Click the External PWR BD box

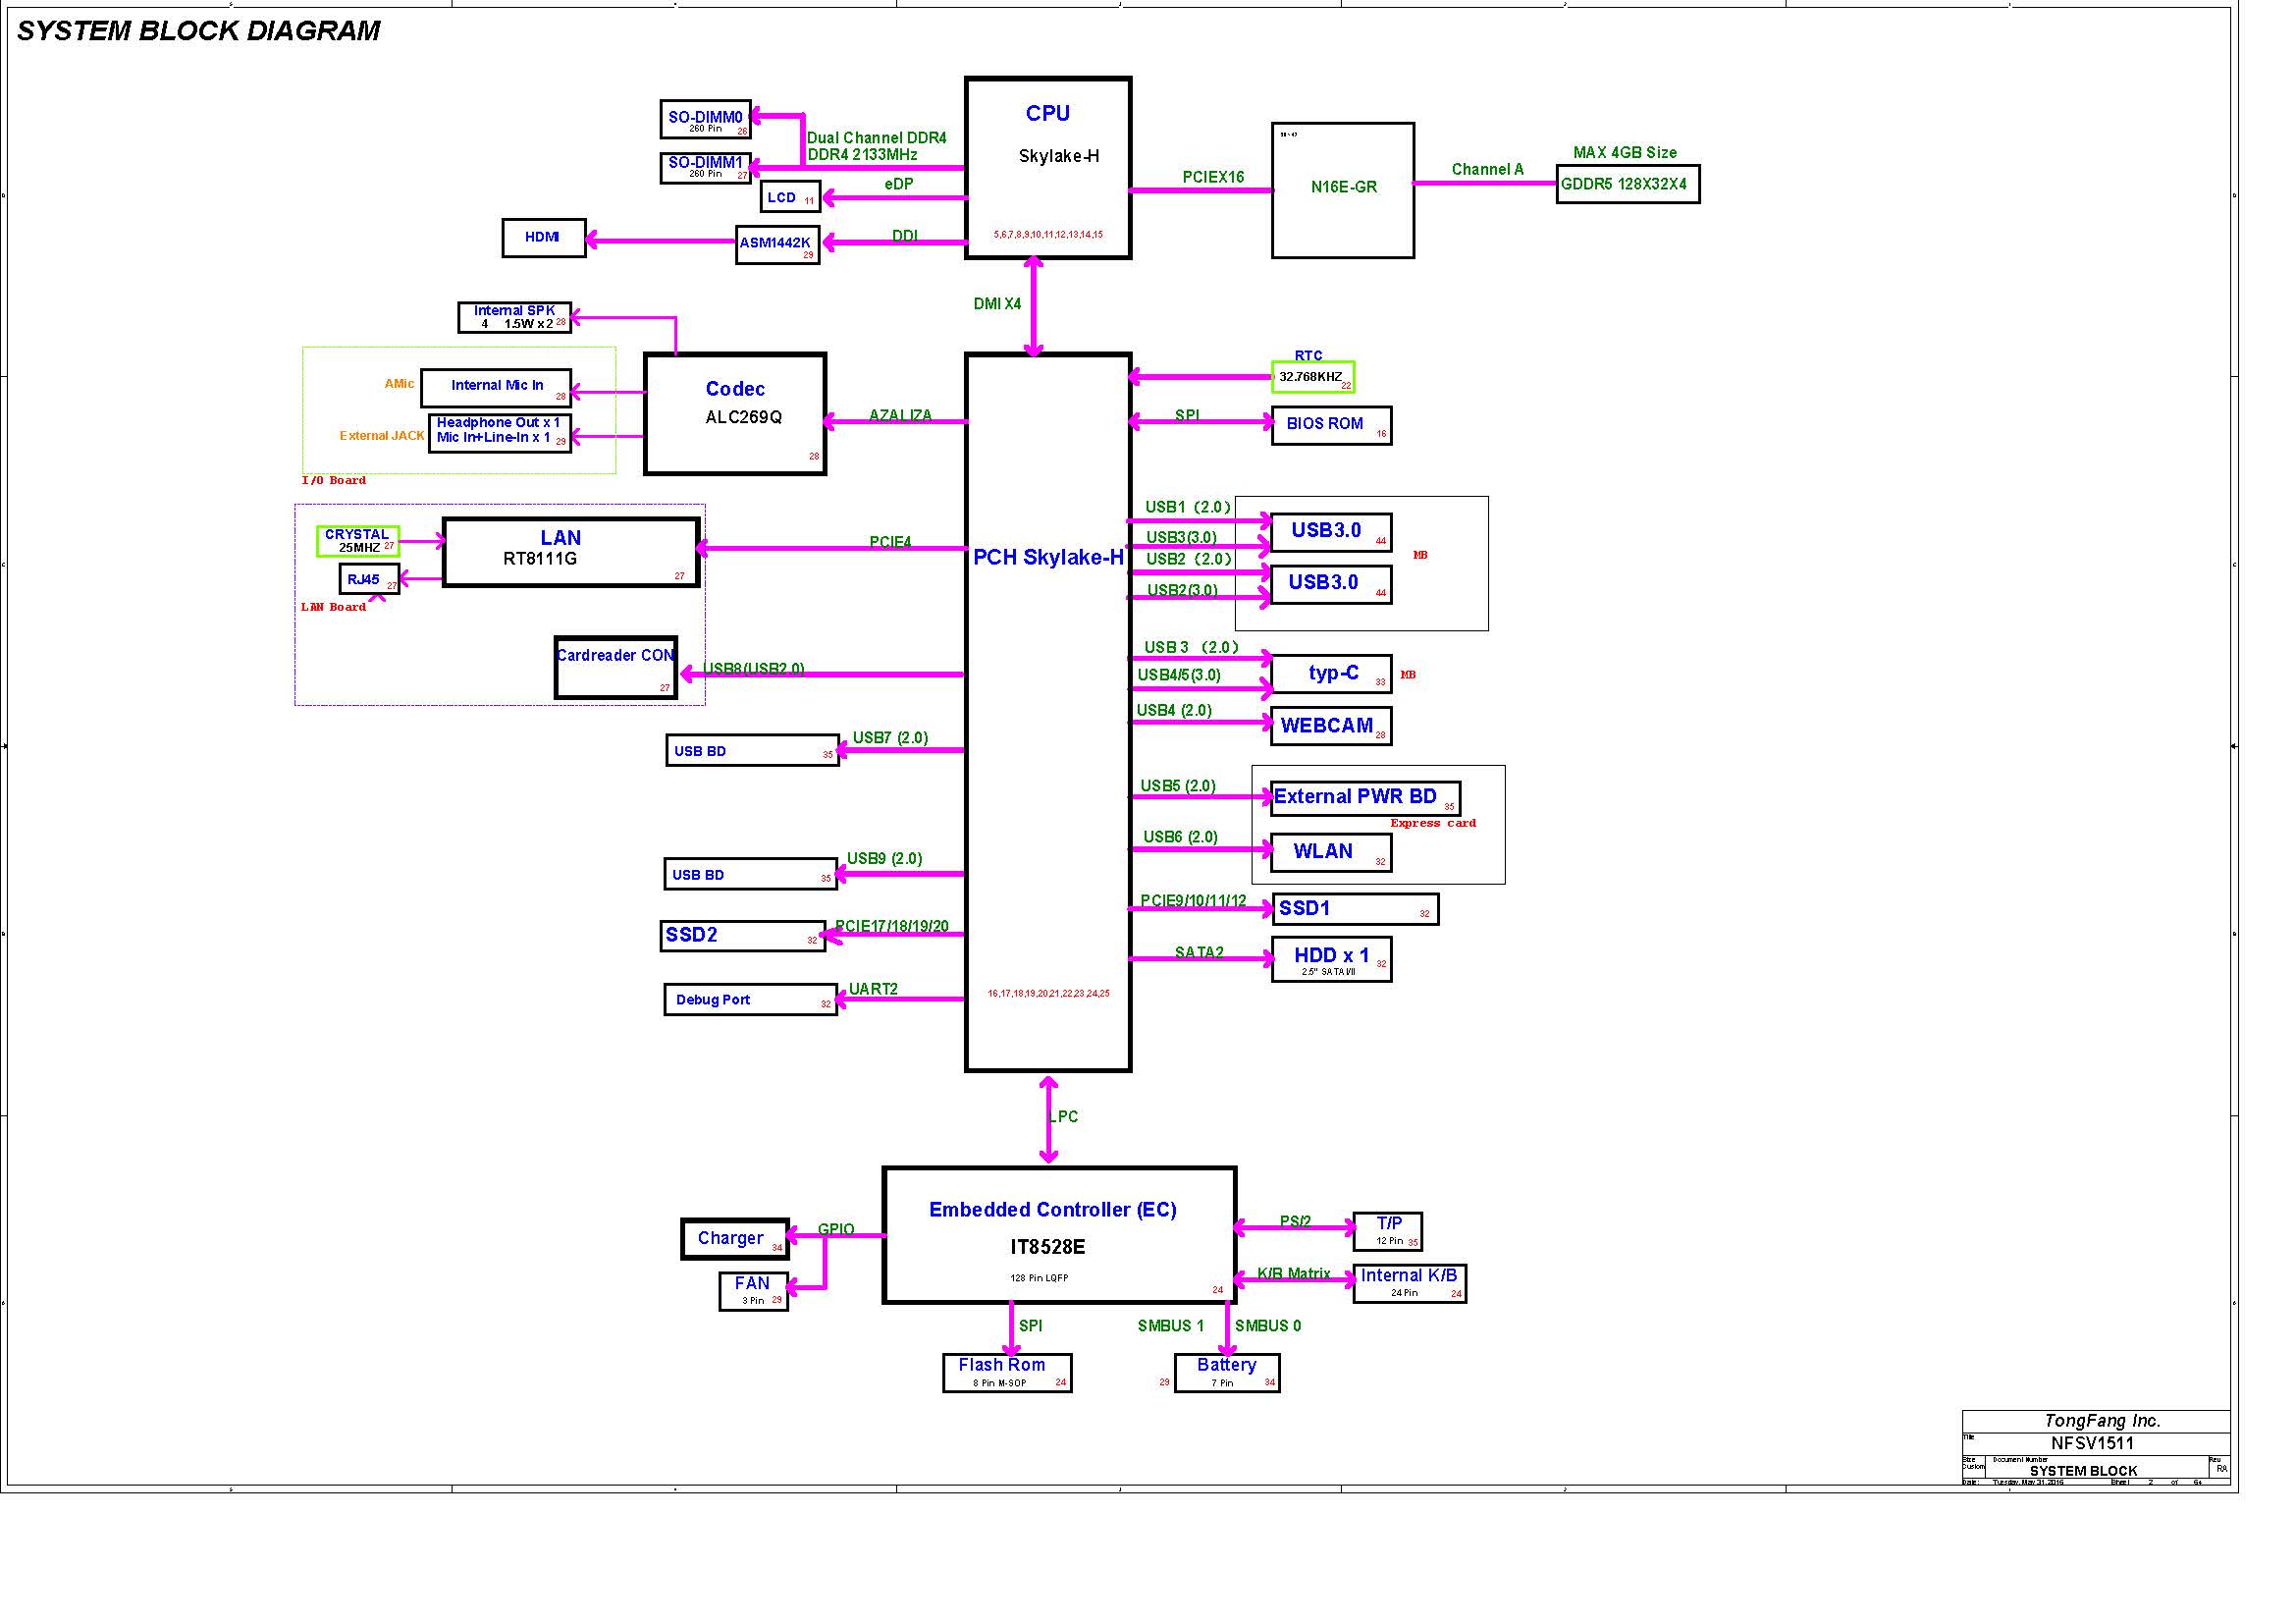1364,798
